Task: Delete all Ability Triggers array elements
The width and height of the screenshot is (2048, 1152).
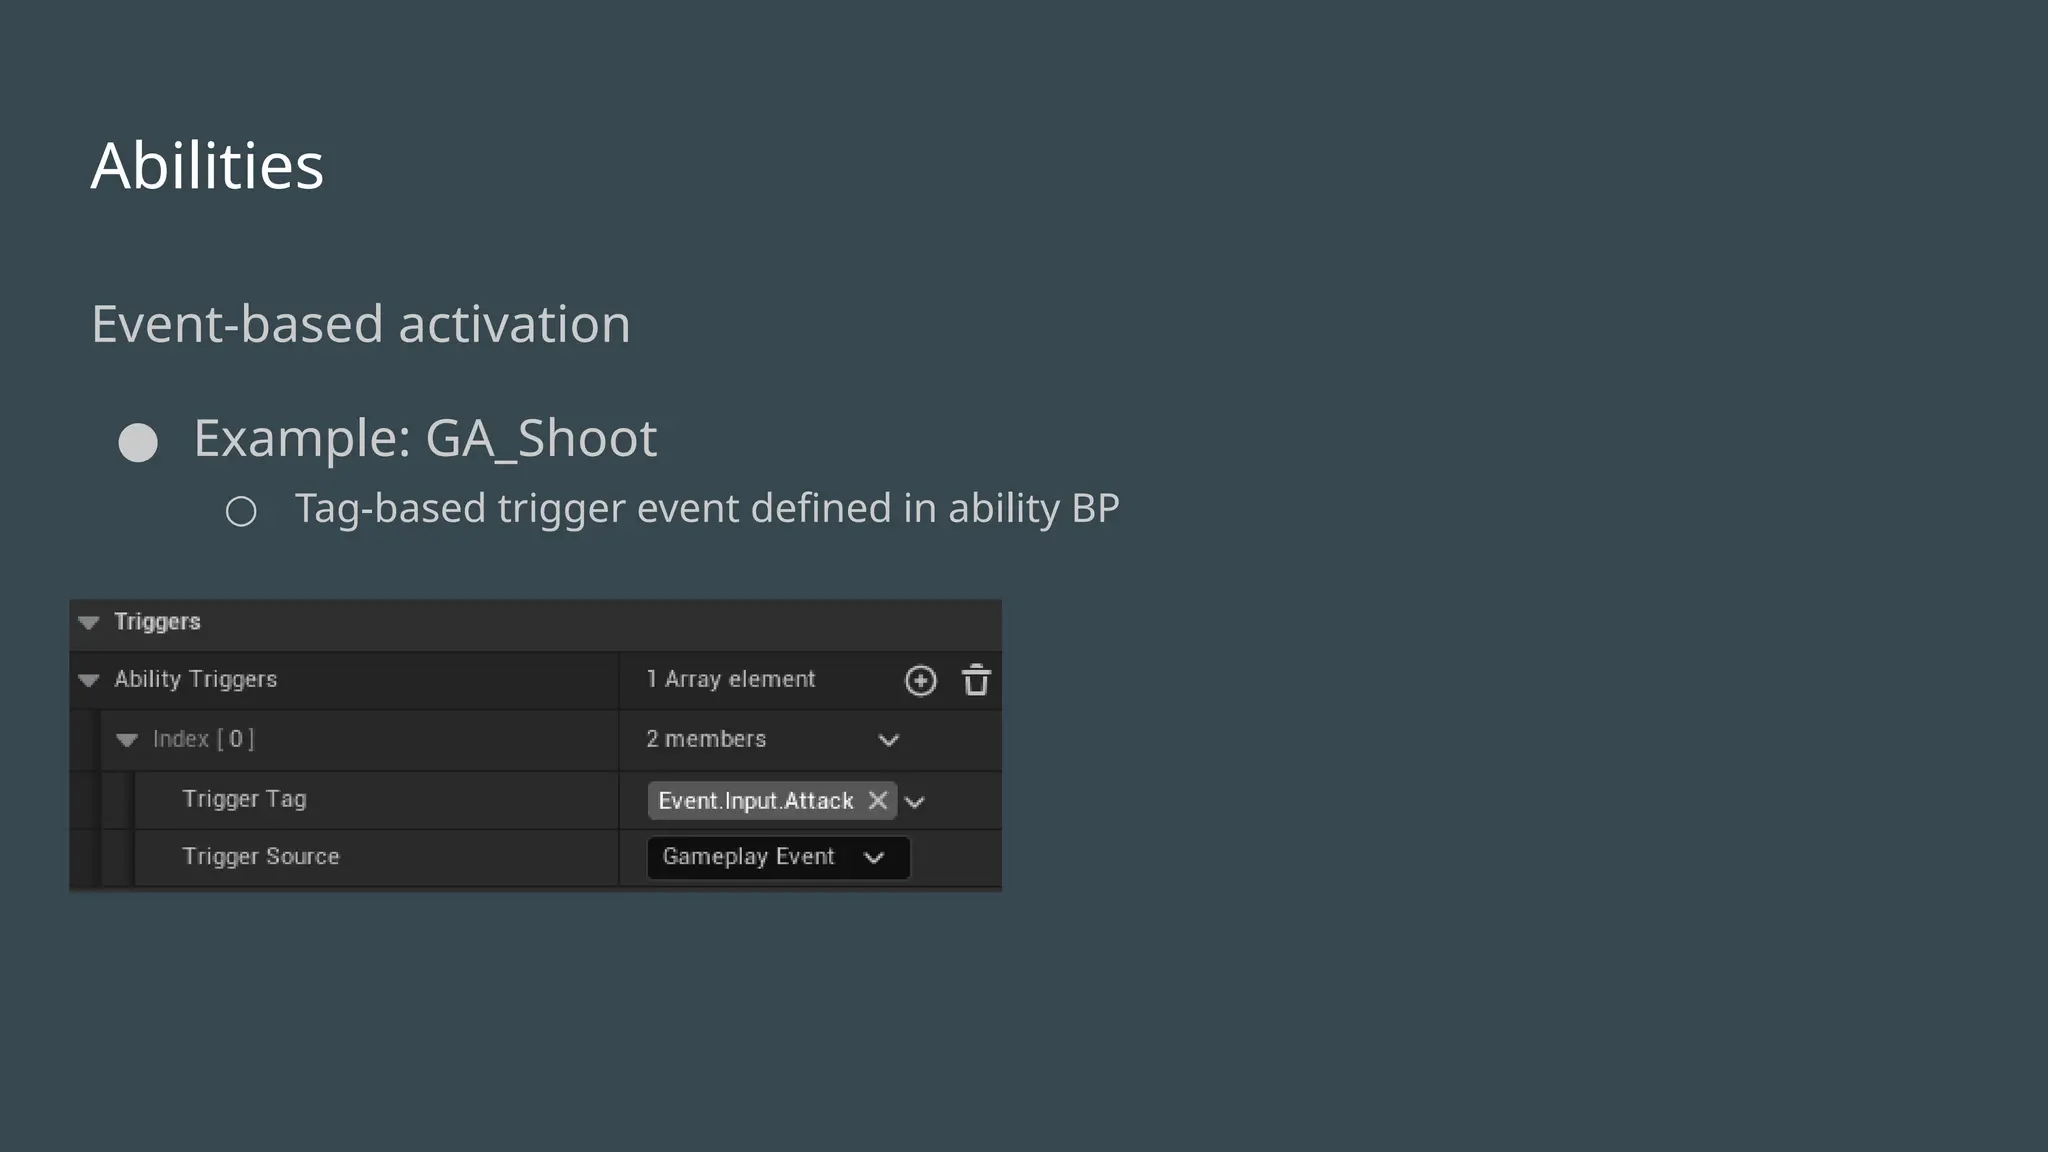Action: [976, 680]
